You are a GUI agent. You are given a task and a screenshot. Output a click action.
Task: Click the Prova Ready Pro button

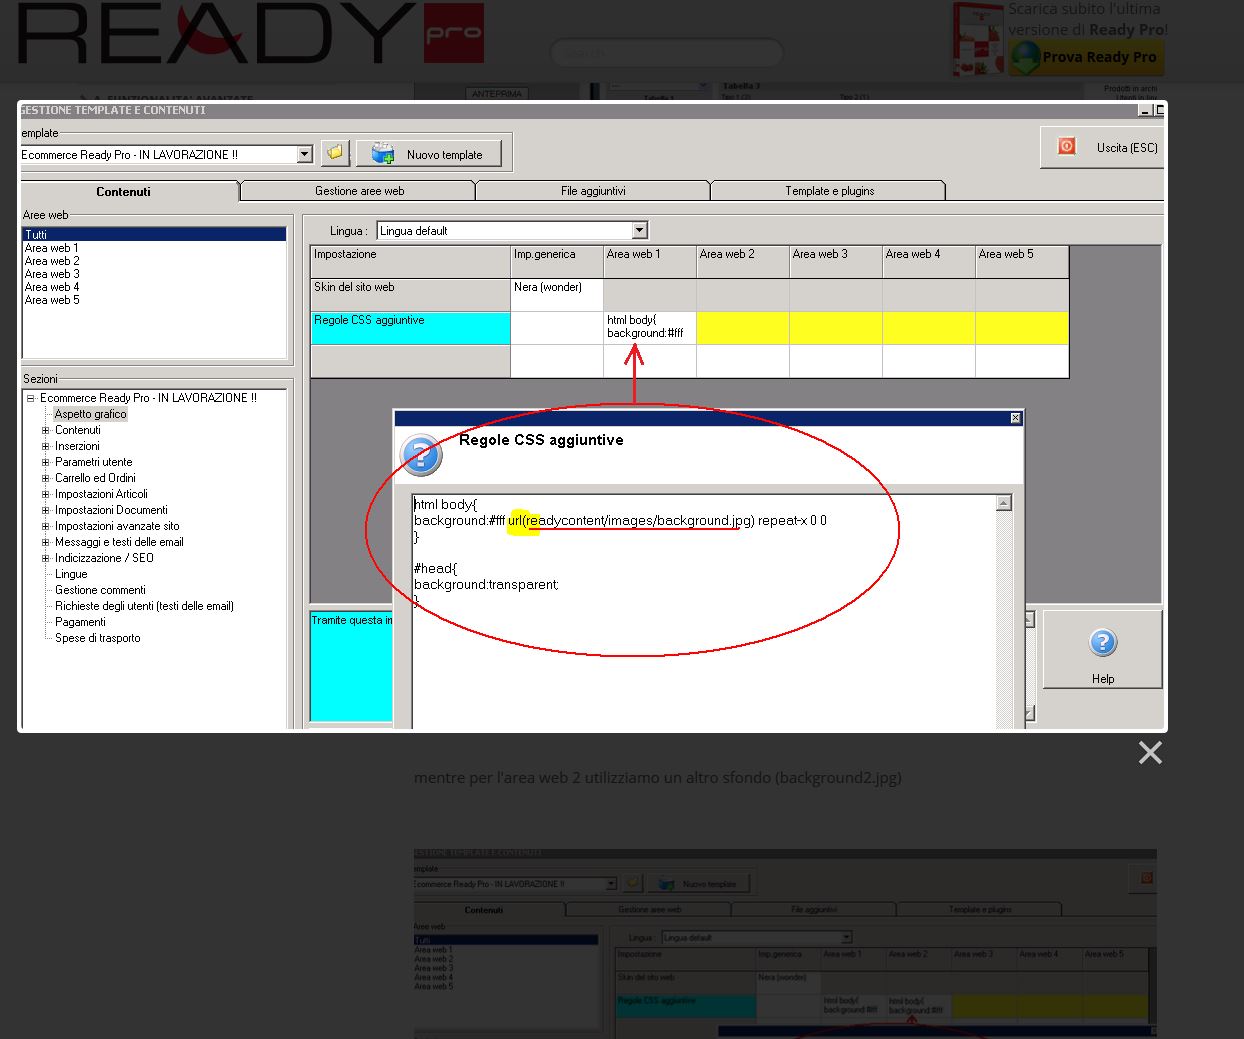click(x=1087, y=57)
